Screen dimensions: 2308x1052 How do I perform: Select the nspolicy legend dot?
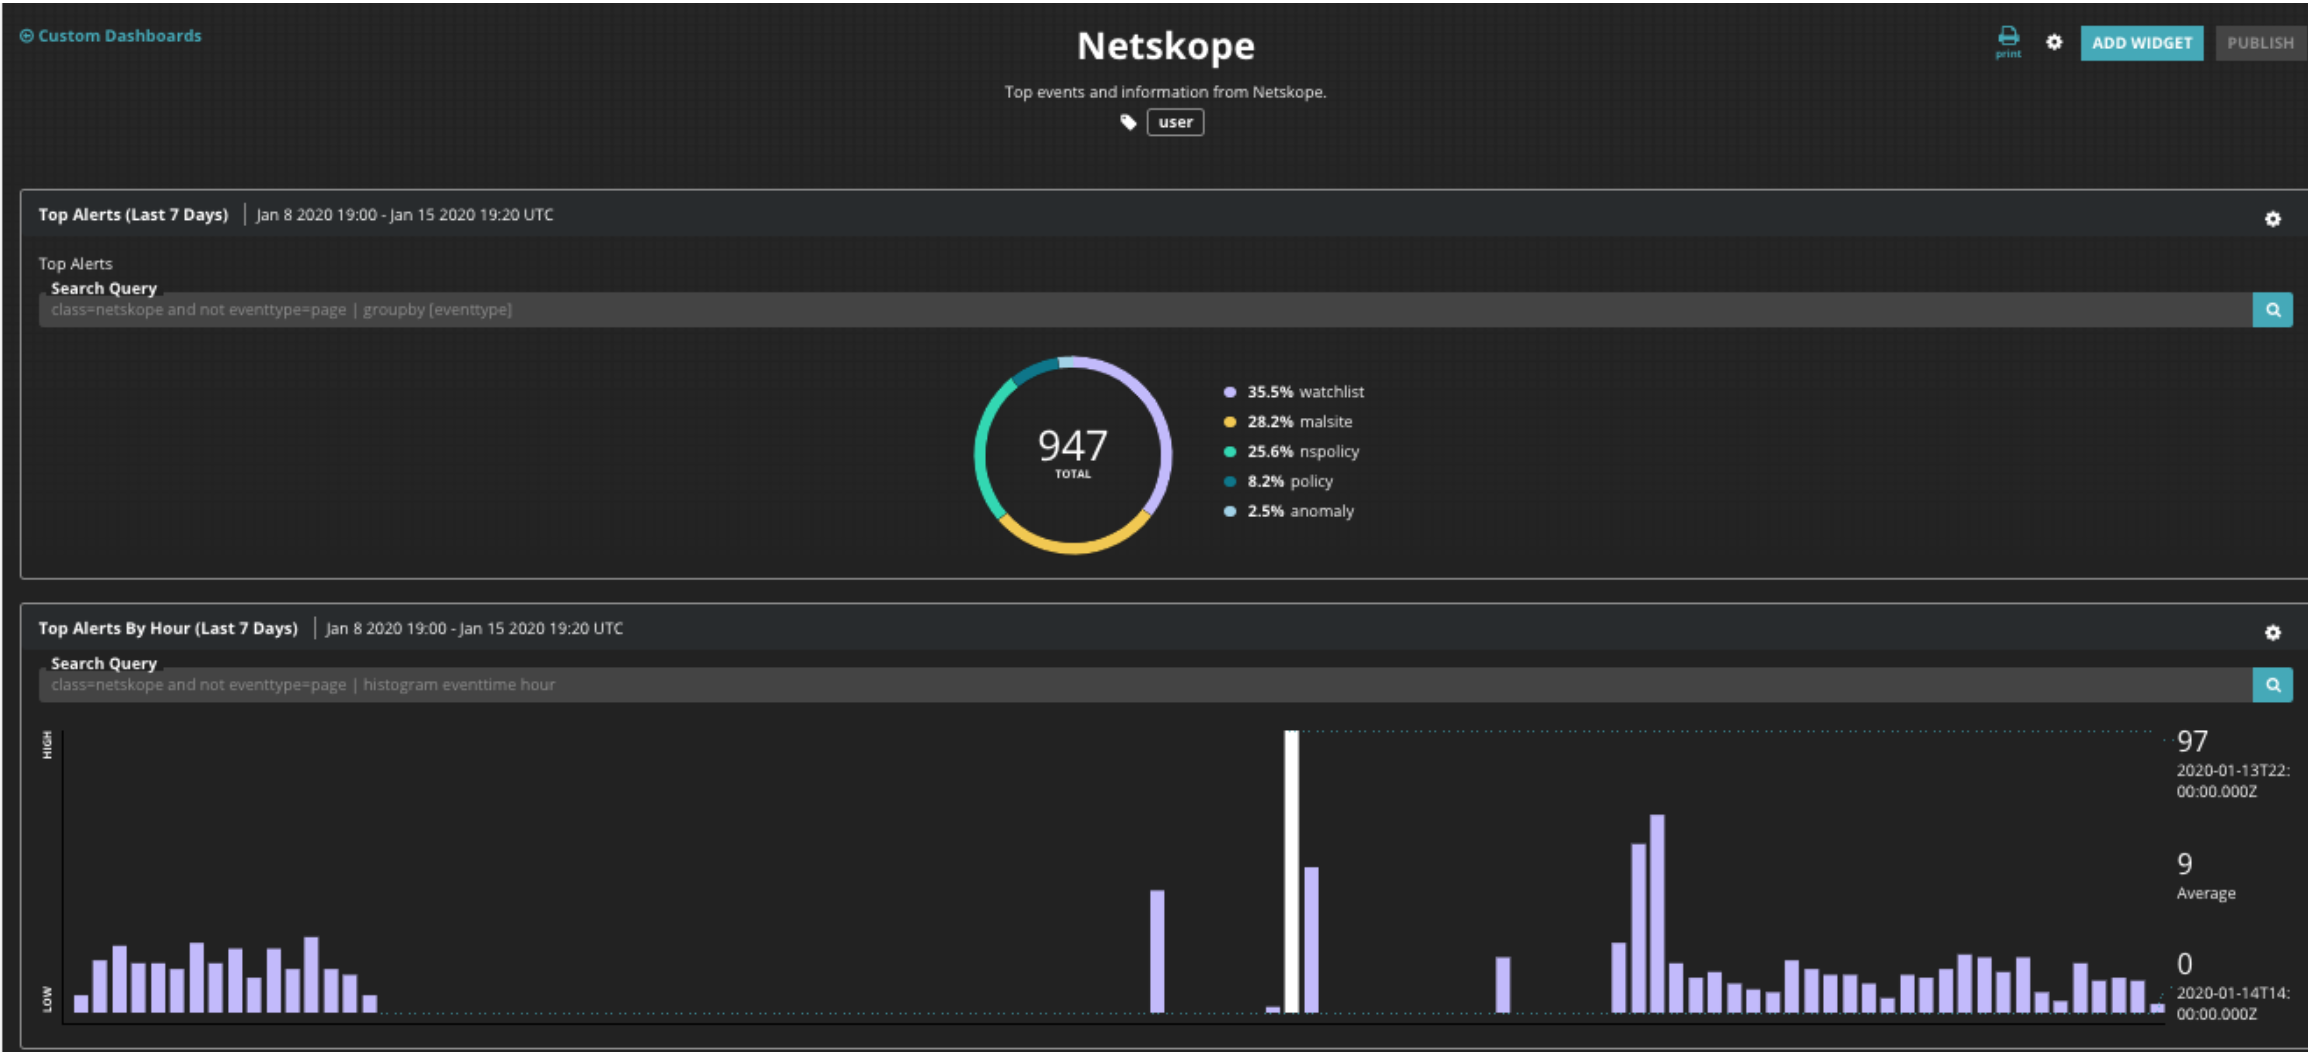(1230, 452)
